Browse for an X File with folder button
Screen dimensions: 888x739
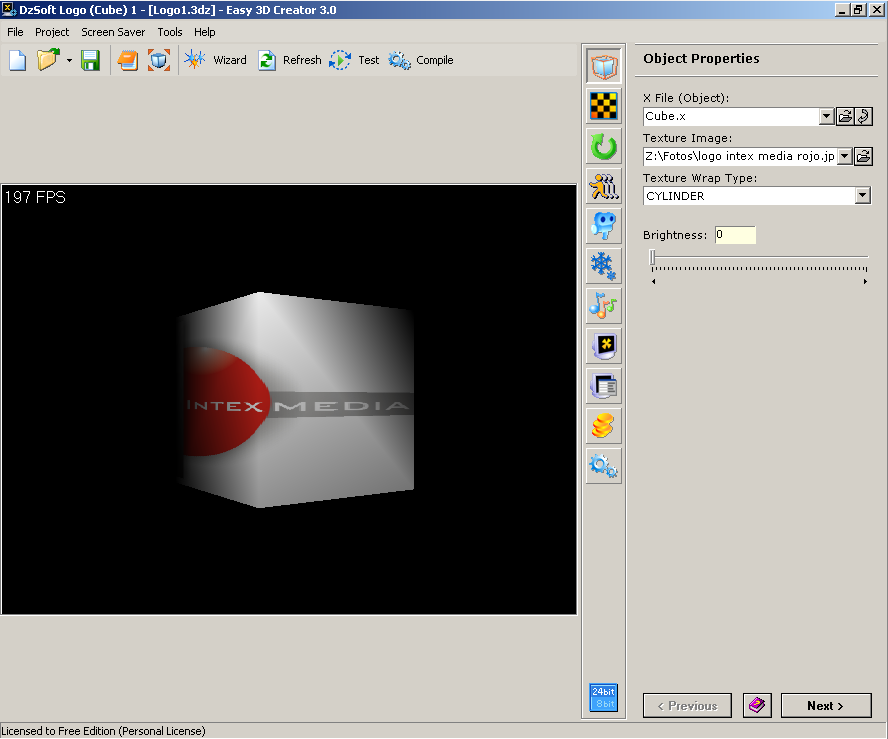pyautogui.click(x=845, y=117)
